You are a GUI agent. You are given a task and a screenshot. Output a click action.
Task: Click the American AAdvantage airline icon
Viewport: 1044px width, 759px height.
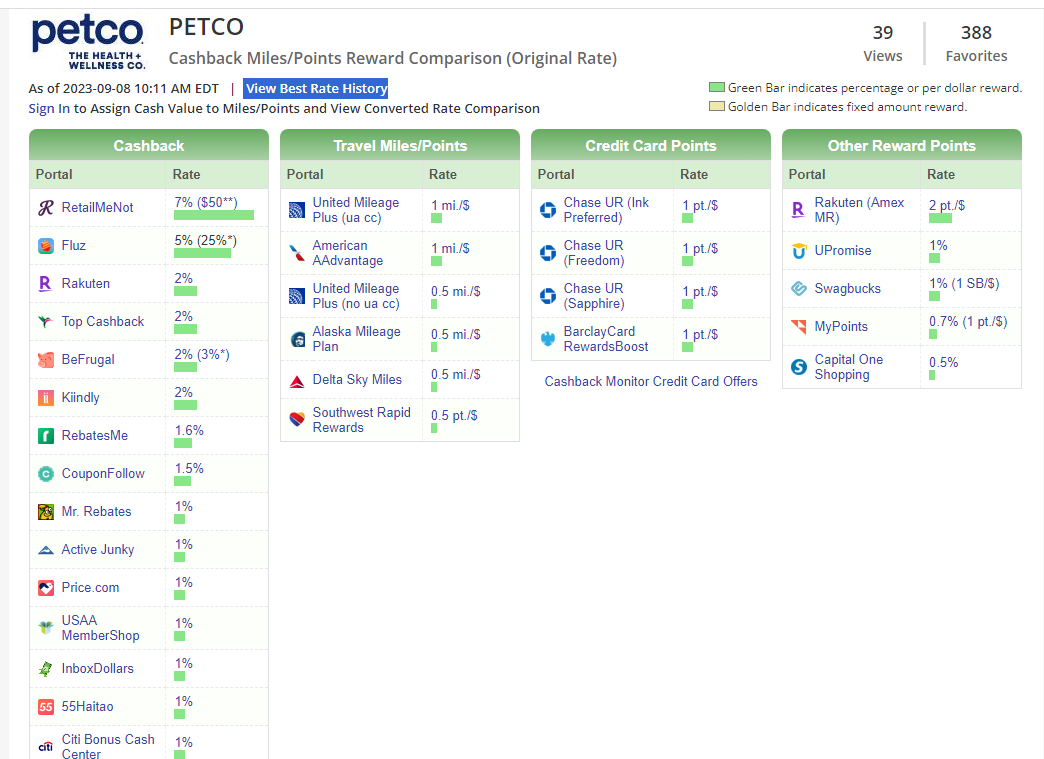(x=296, y=253)
